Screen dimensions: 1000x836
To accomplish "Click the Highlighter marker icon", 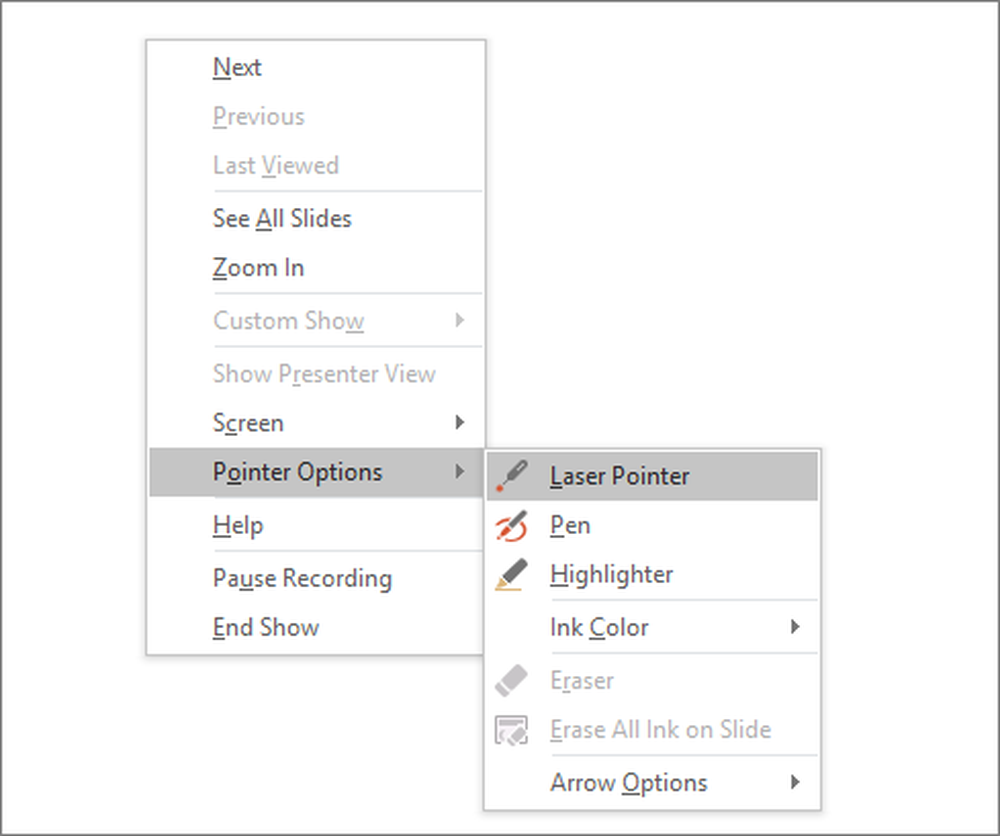I will tap(511, 575).
